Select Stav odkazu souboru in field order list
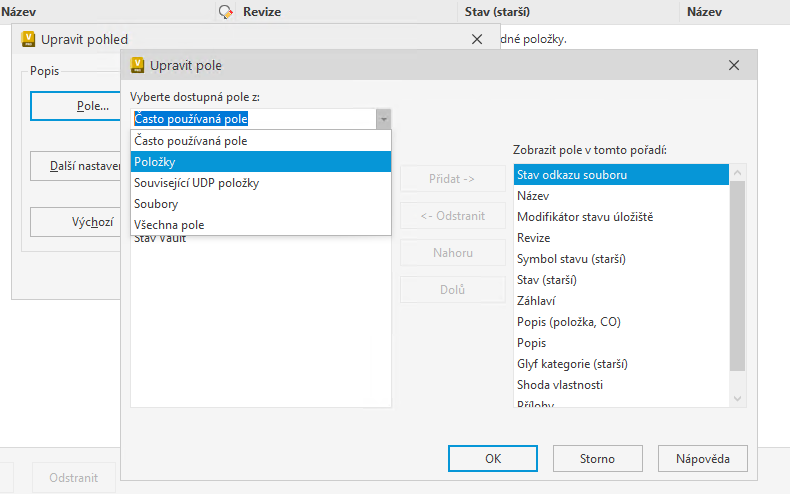The height and width of the screenshot is (494, 790). (x=622, y=175)
